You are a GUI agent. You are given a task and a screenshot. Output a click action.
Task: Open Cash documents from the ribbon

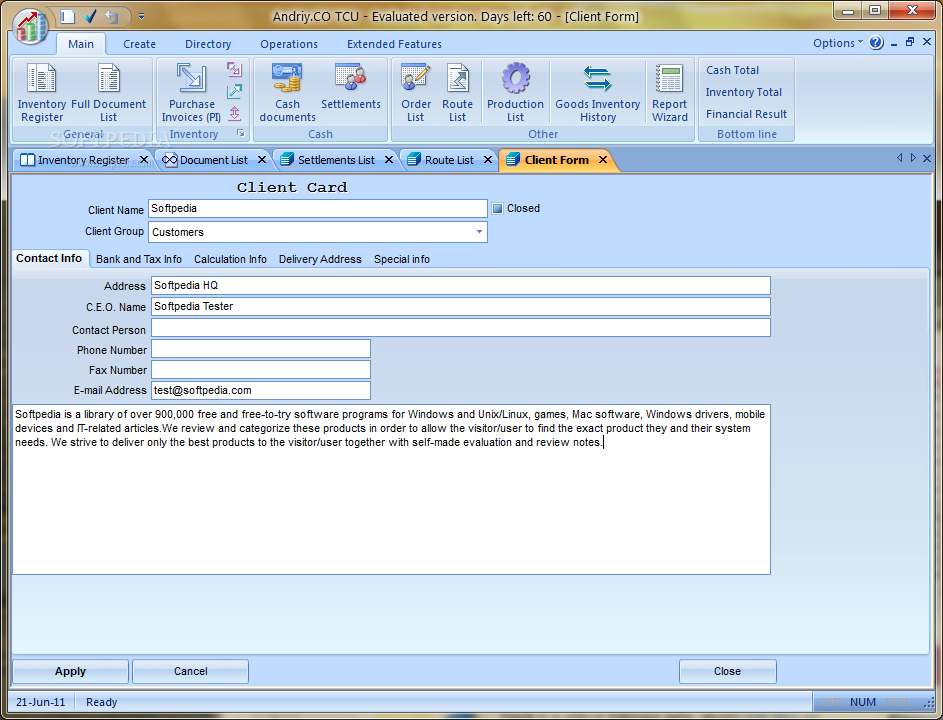(x=287, y=93)
